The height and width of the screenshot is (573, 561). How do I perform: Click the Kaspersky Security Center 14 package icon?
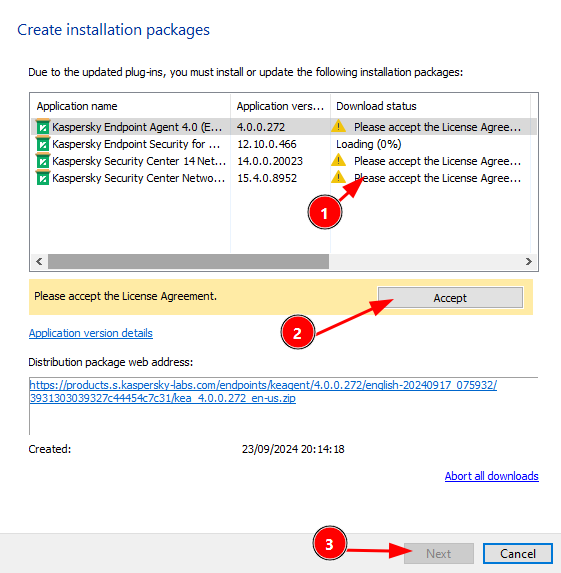43,161
